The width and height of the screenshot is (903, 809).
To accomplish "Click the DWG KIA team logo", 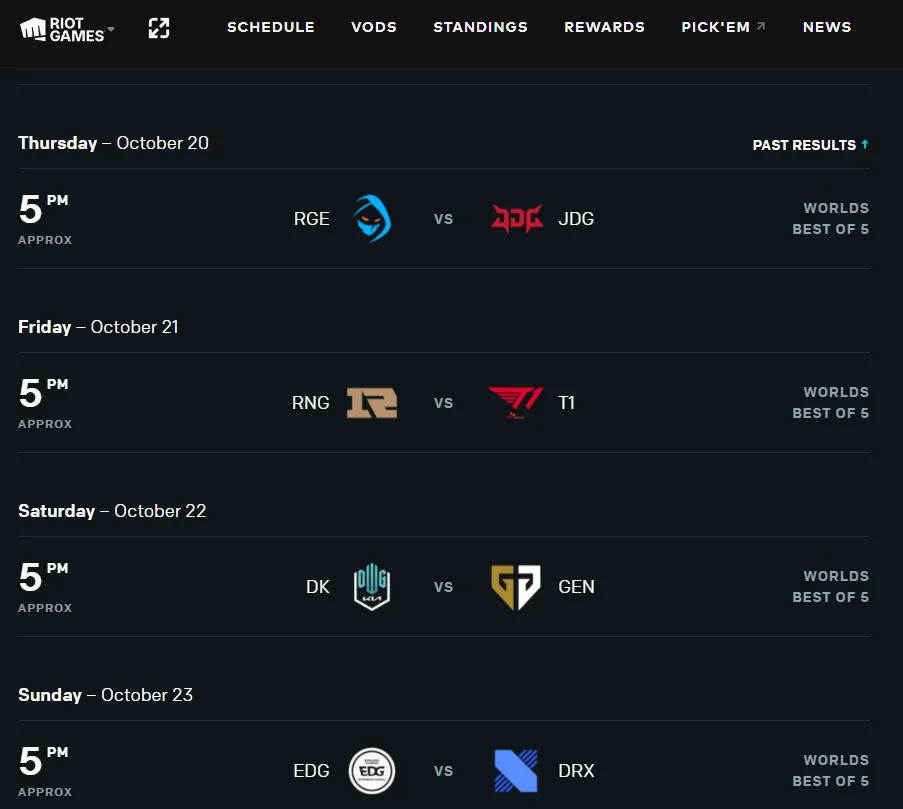I will [x=372, y=586].
